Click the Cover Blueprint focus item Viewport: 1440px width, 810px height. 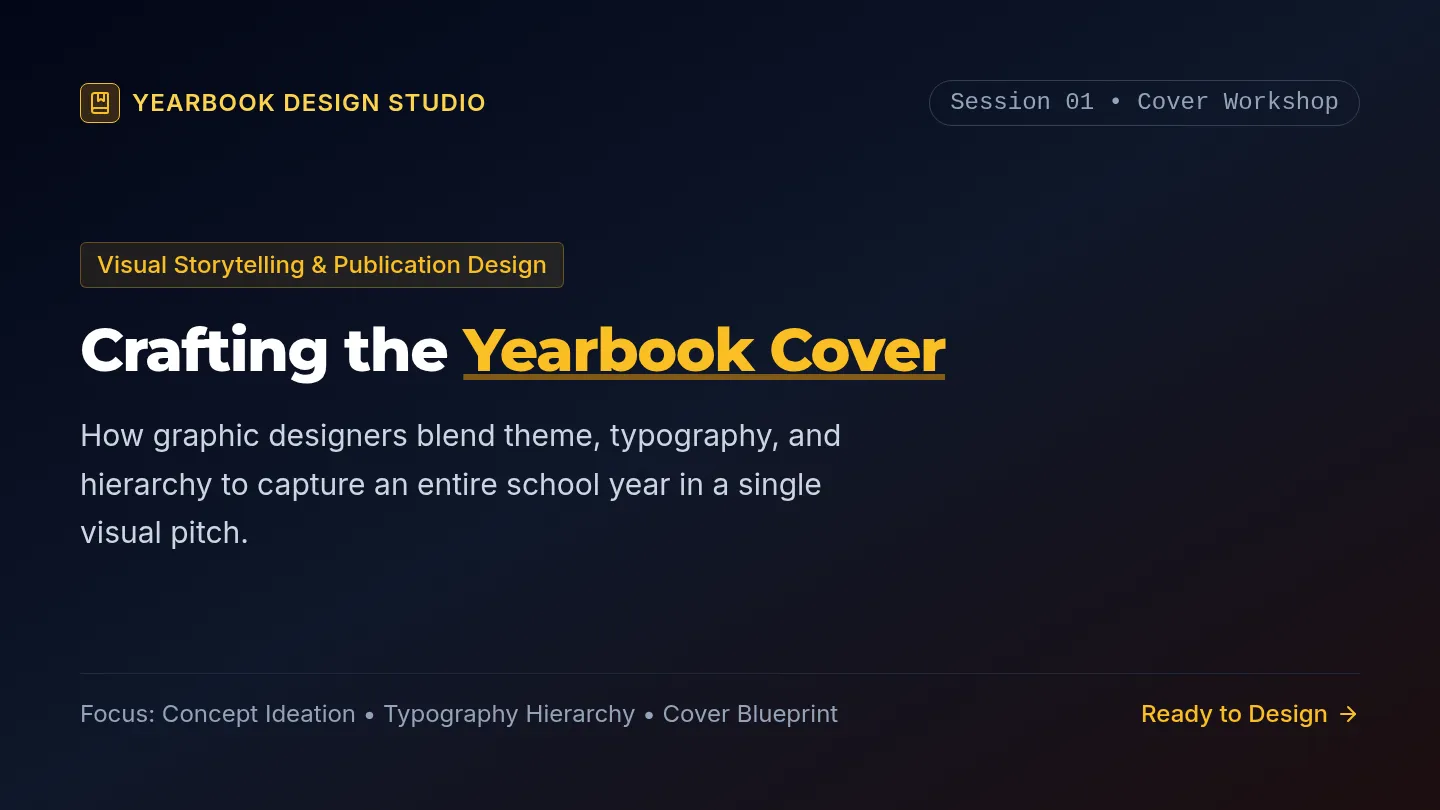750,714
